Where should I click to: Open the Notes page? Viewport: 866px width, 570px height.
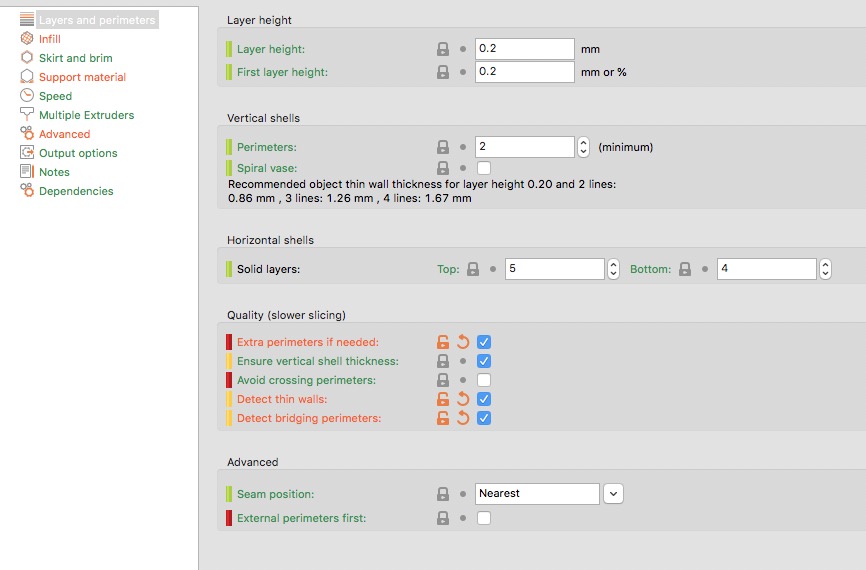pyautogui.click(x=54, y=172)
